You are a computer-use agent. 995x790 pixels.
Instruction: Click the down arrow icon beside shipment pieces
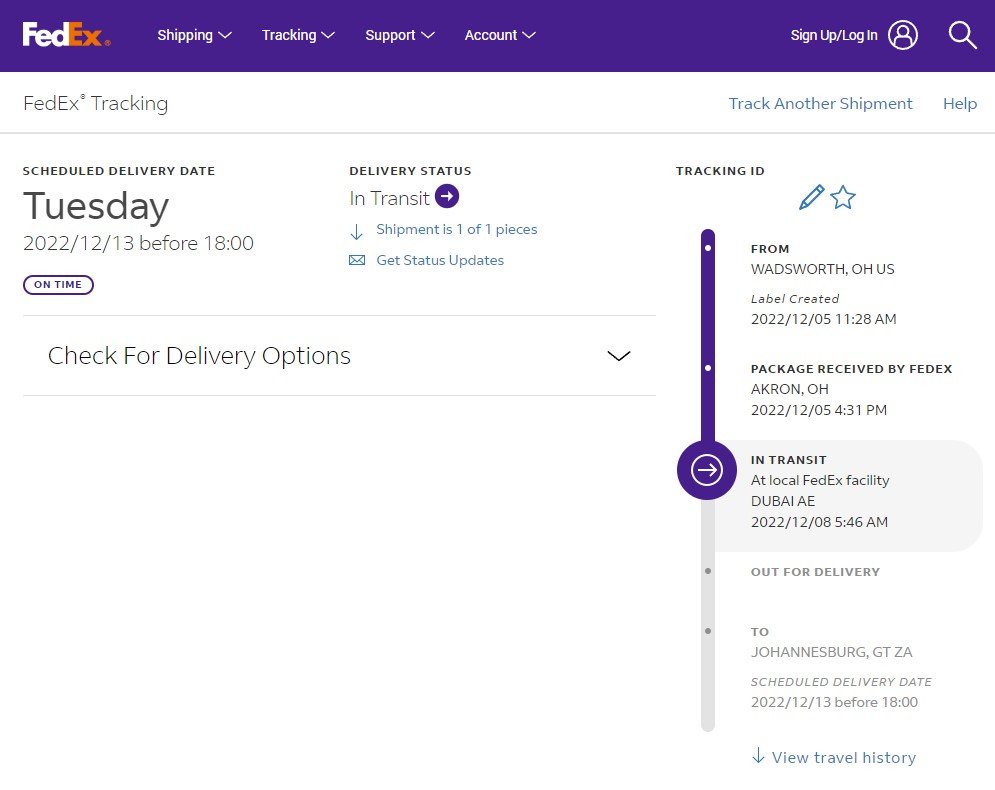tap(357, 232)
